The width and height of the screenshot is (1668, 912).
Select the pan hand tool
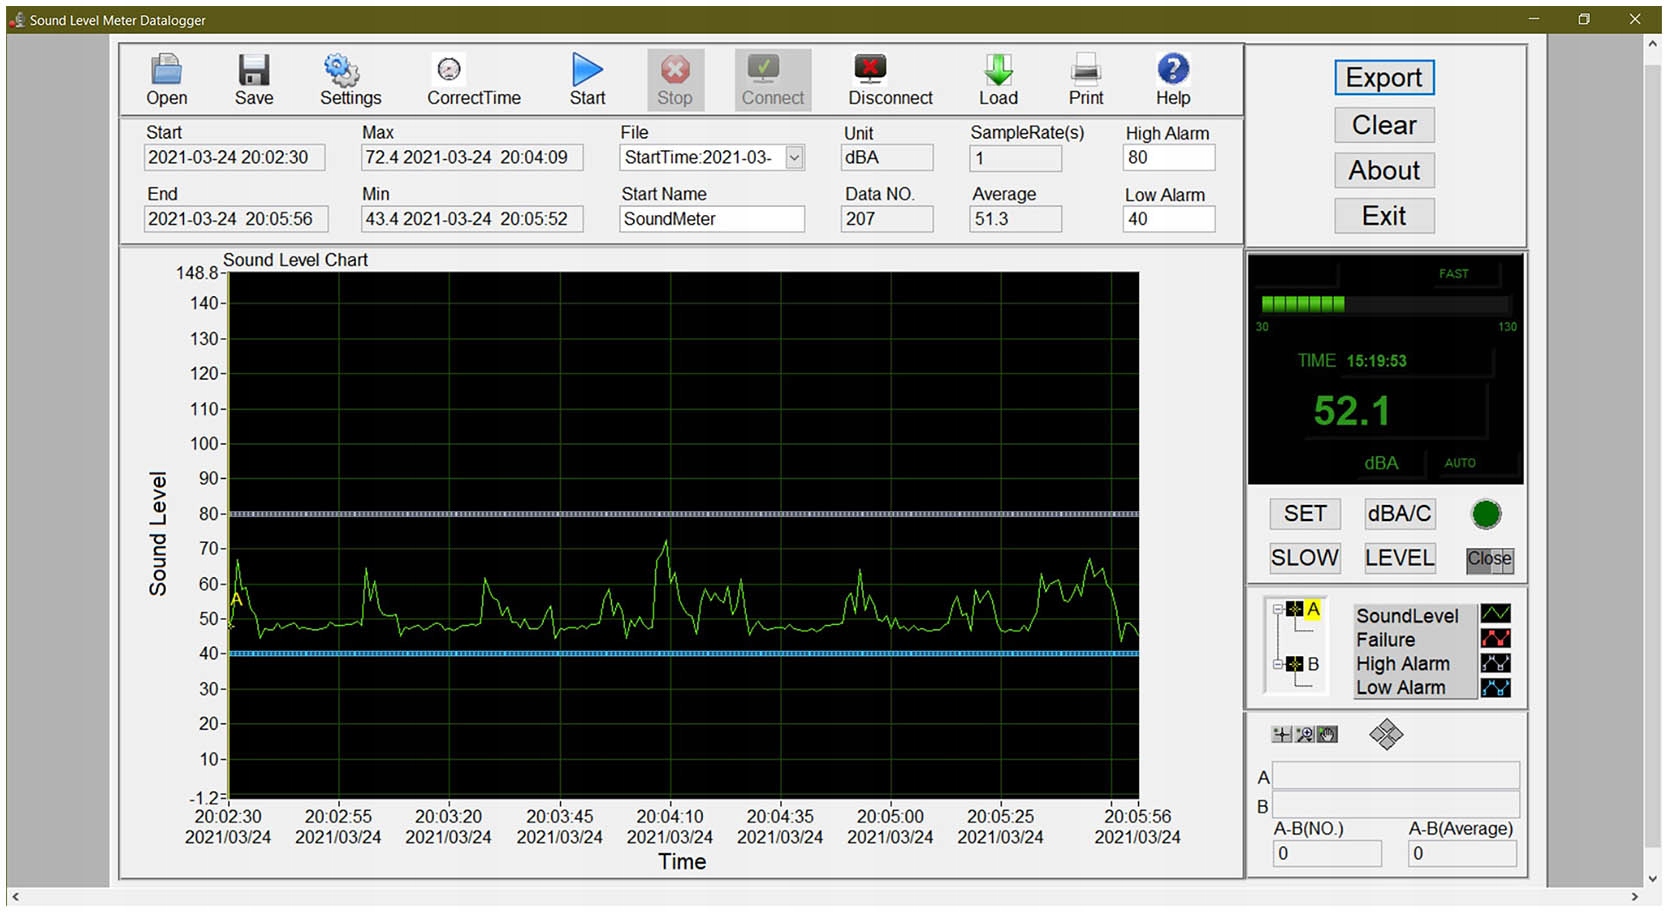click(1327, 735)
